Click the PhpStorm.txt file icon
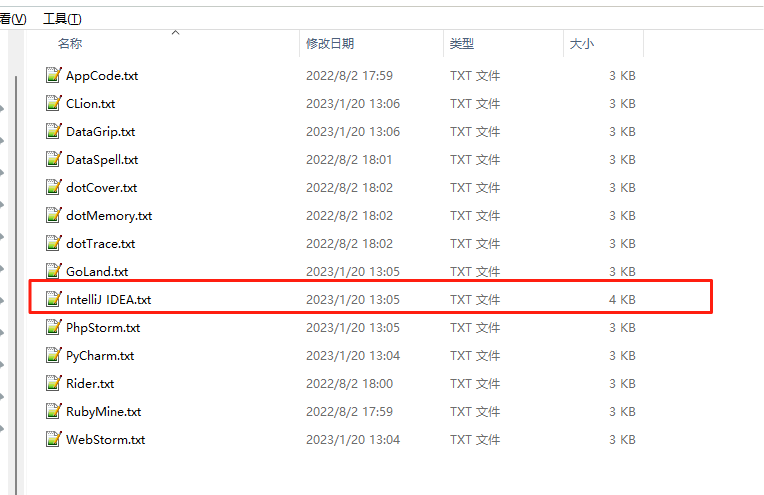 point(54,327)
